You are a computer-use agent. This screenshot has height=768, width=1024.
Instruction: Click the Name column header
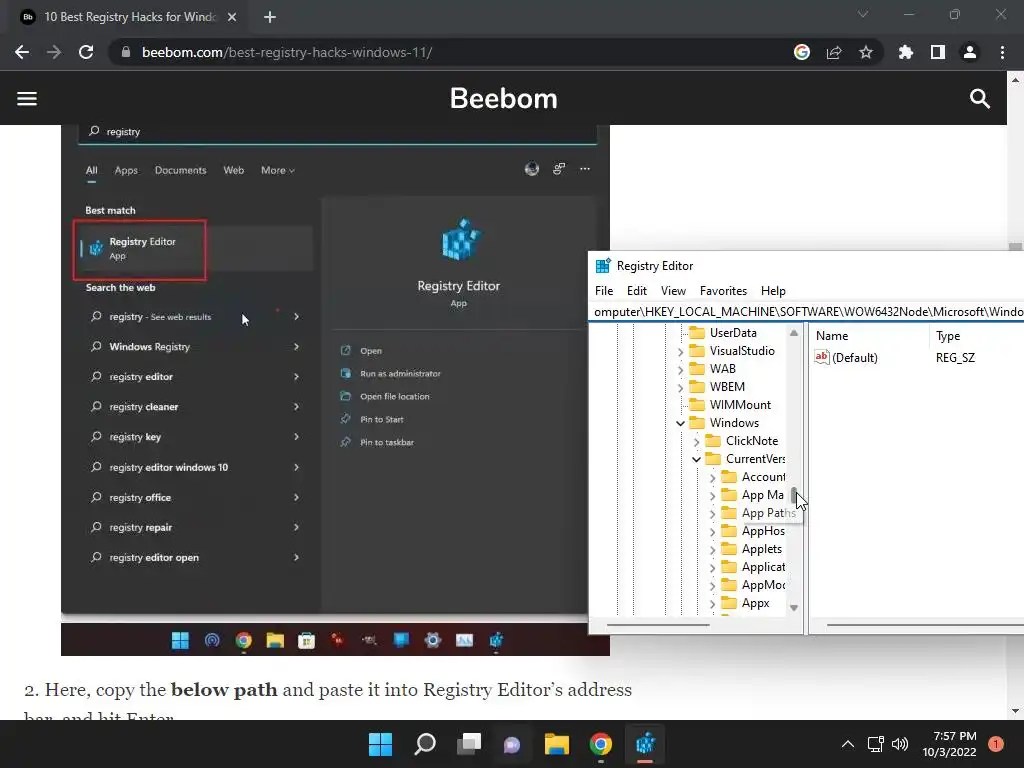[831, 336]
